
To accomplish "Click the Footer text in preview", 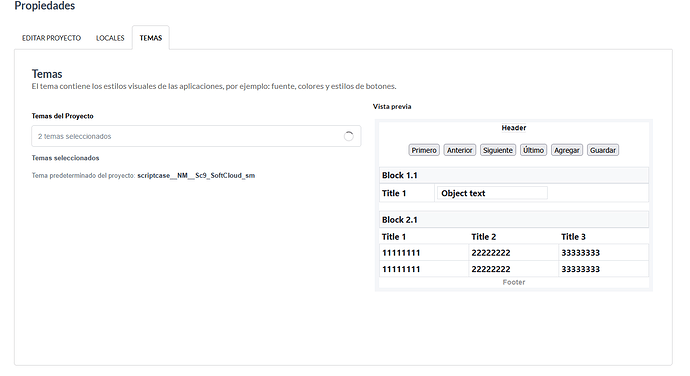I will point(514,282).
